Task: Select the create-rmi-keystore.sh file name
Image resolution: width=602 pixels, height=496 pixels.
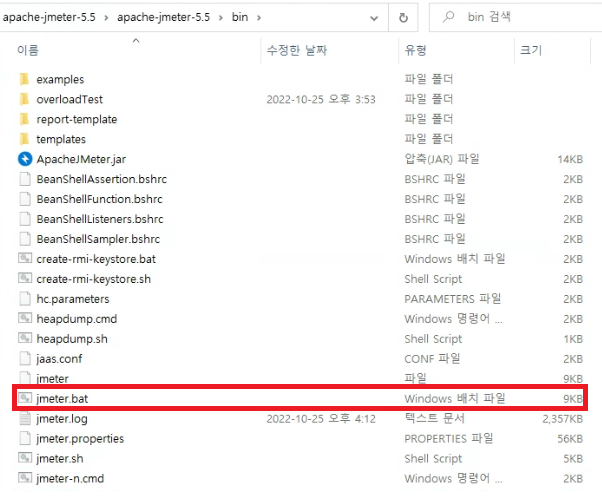Action: coord(94,279)
